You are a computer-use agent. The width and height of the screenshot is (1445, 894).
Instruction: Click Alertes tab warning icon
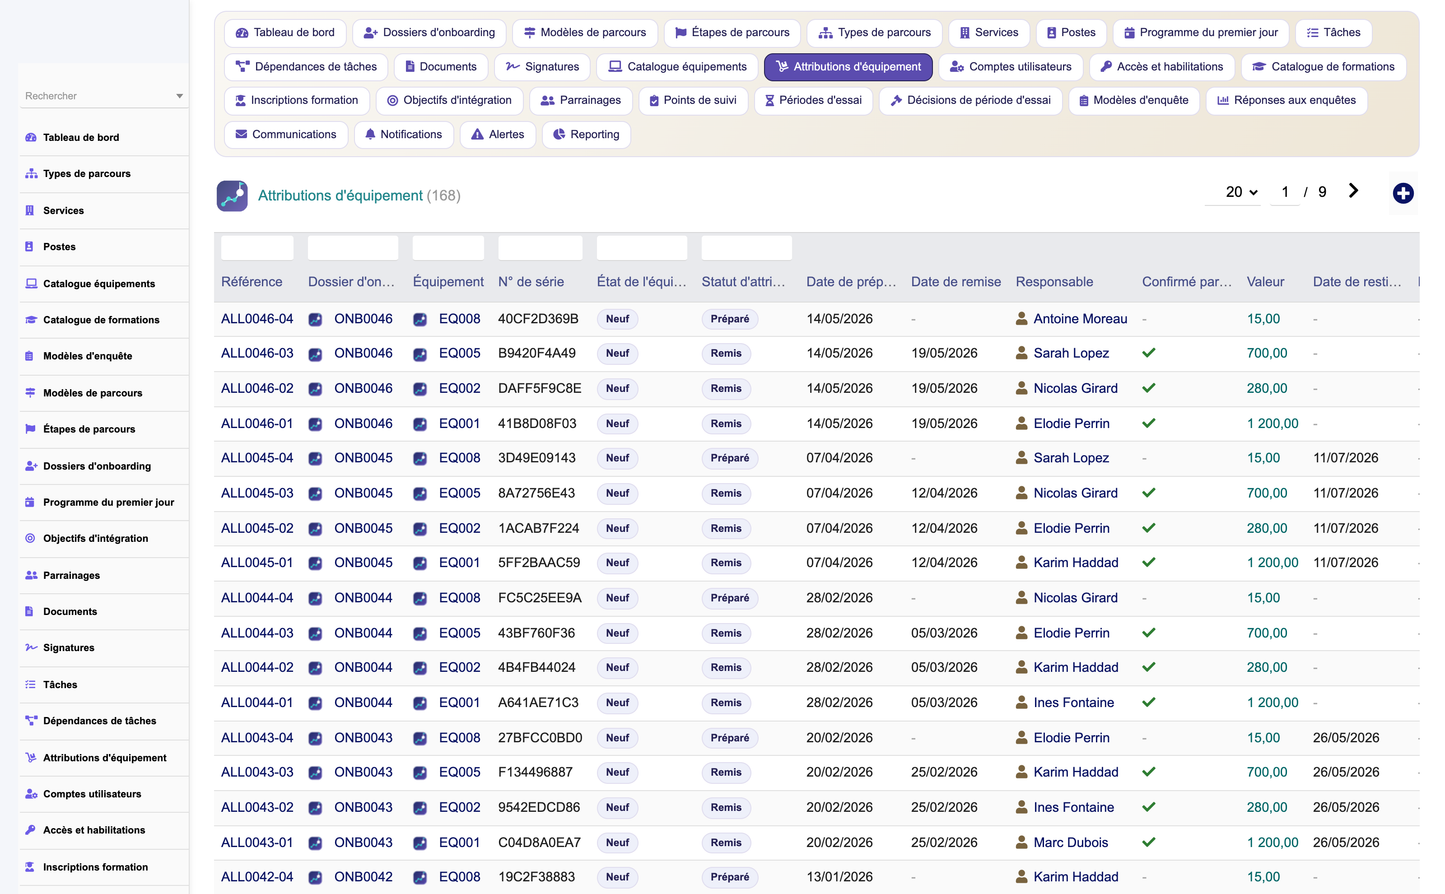click(478, 135)
